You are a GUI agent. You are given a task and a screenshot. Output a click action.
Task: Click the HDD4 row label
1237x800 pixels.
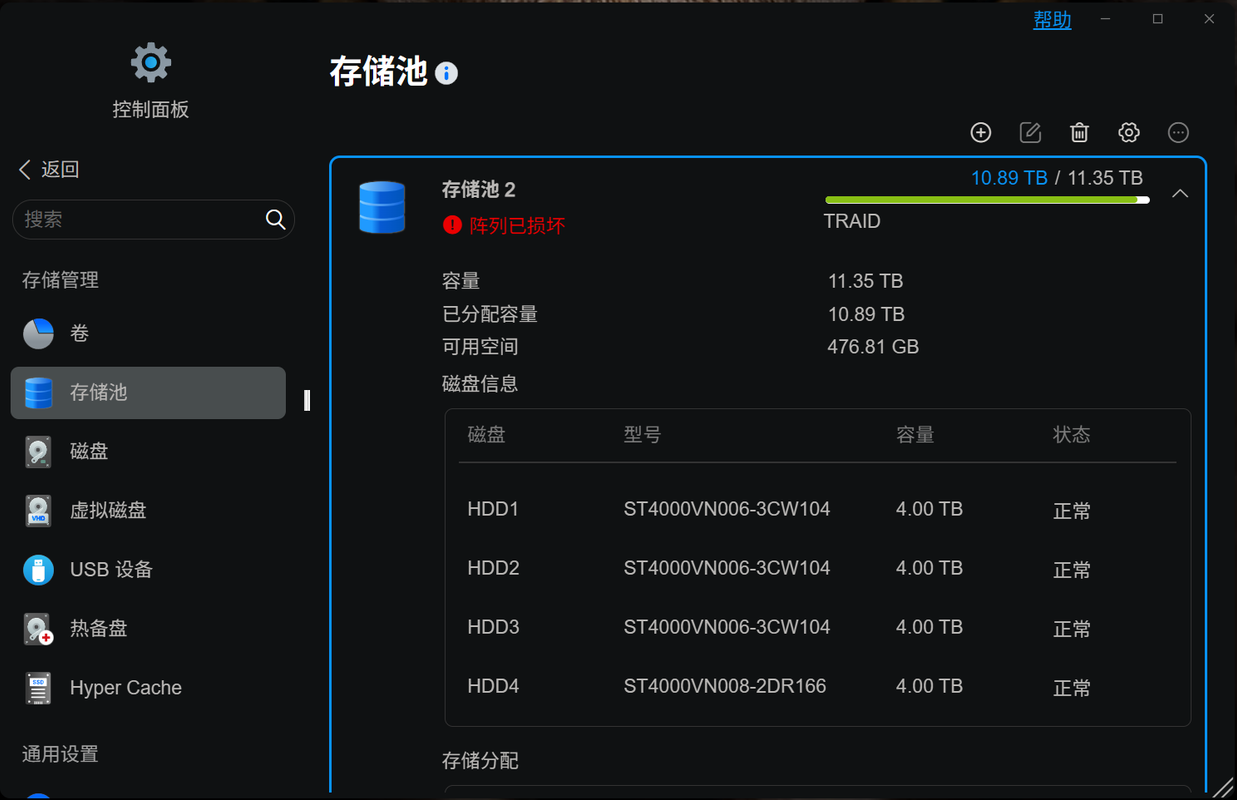[493, 686]
